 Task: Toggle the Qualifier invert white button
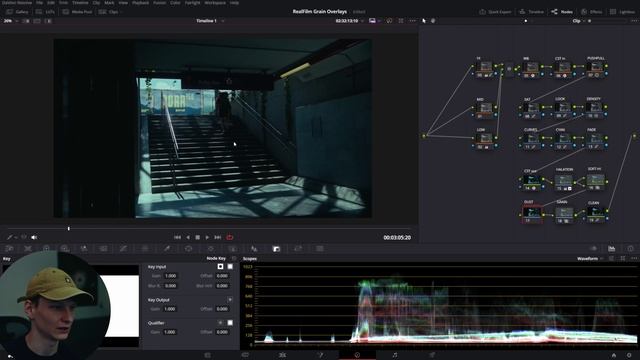[230, 322]
